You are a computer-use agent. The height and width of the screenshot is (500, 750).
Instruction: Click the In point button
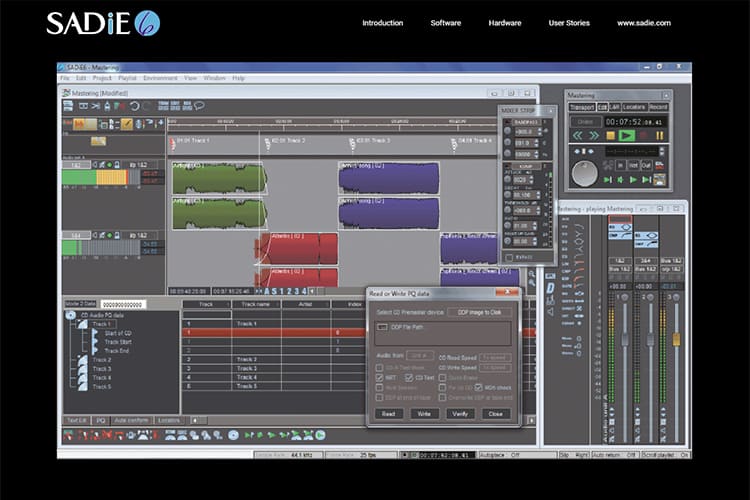coord(620,166)
